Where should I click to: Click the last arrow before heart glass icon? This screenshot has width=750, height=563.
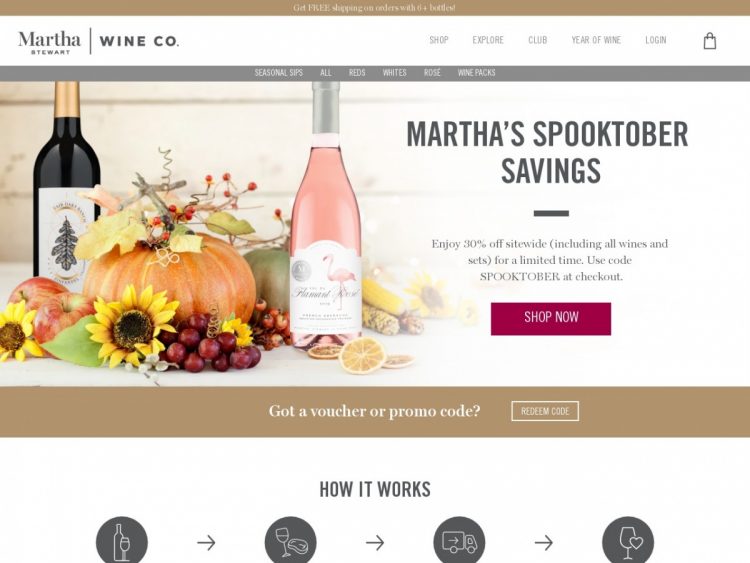pos(543,542)
